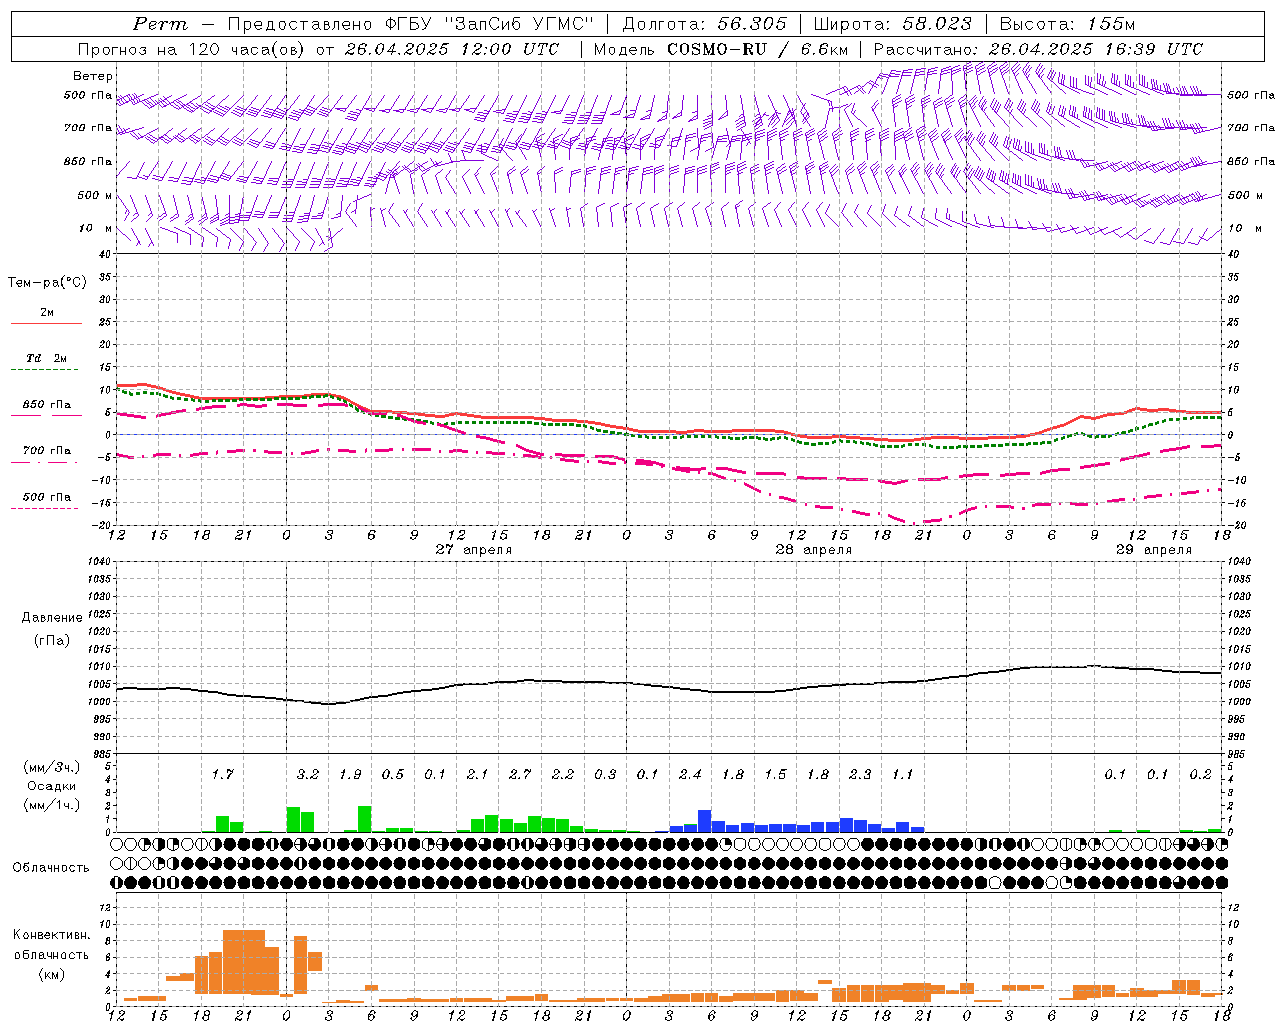Click the "2.7" precipitation total
This screenshot has width=1280, height=1024.
520,775
